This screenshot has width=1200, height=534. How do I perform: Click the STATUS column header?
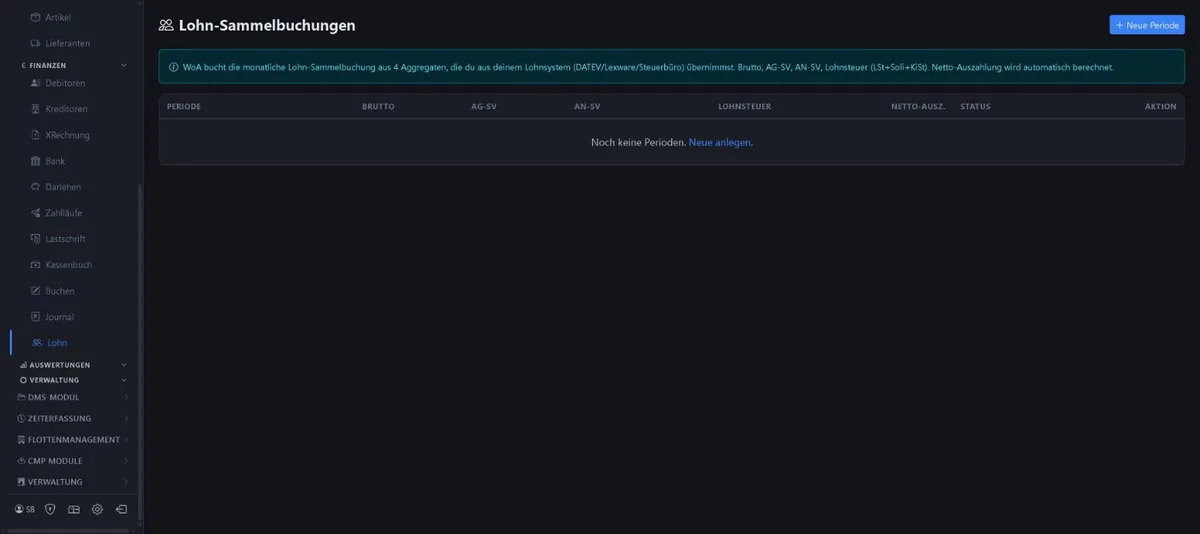[975, 106]
